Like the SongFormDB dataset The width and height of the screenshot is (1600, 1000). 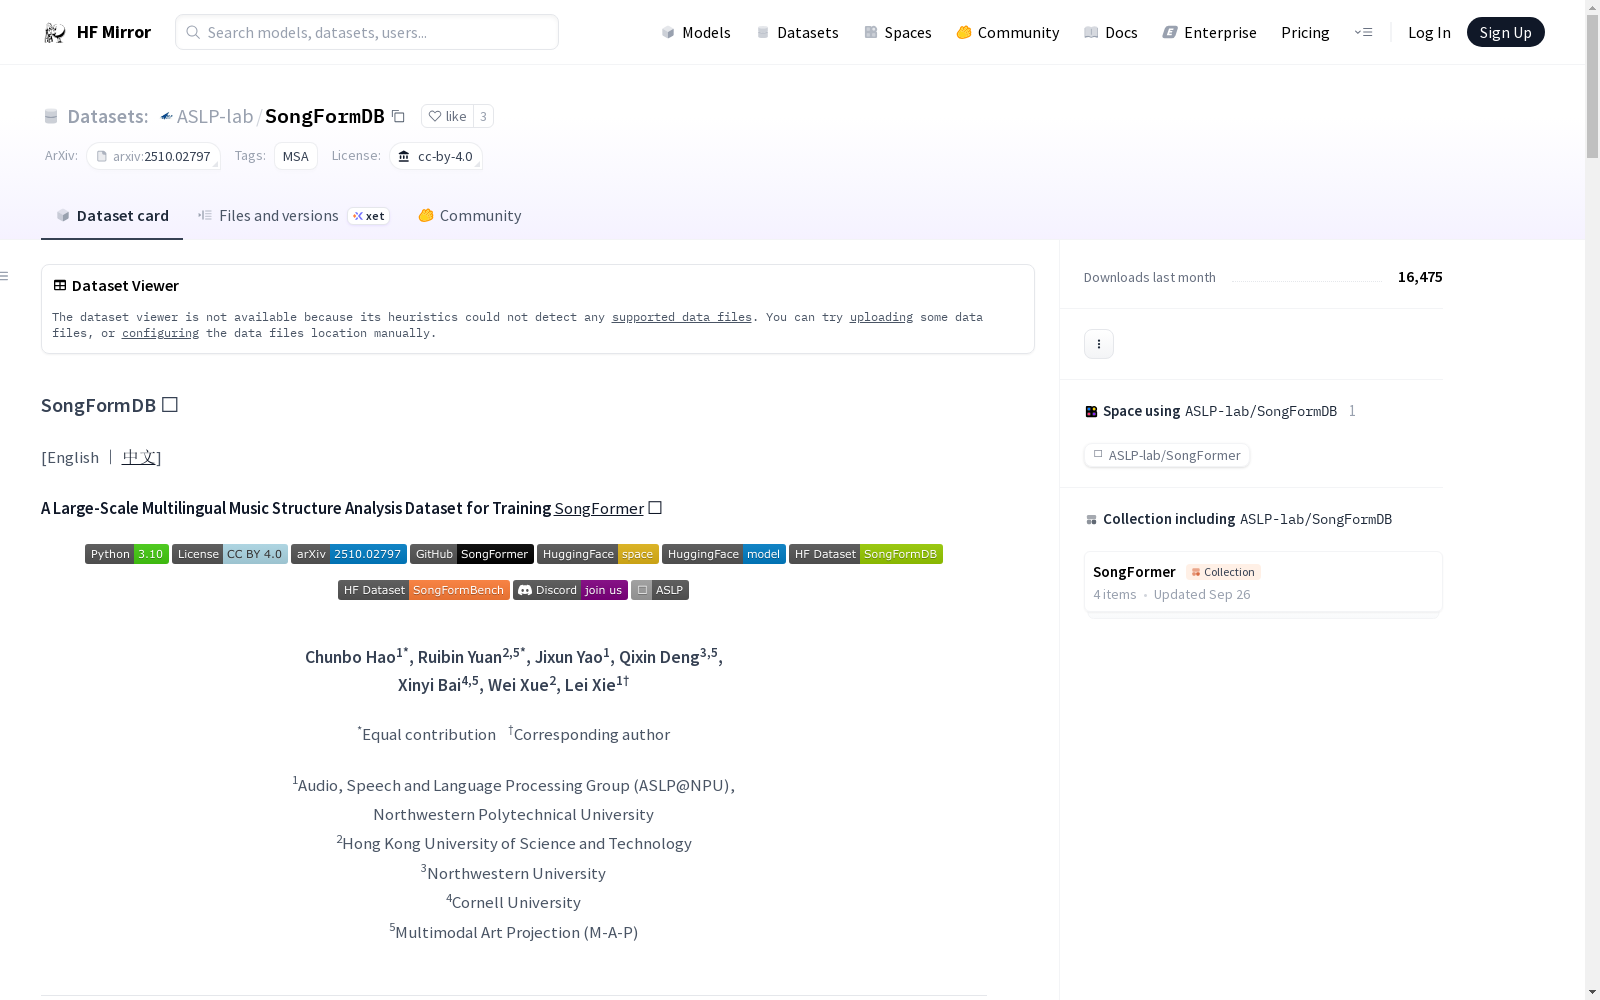pos(447,116)
